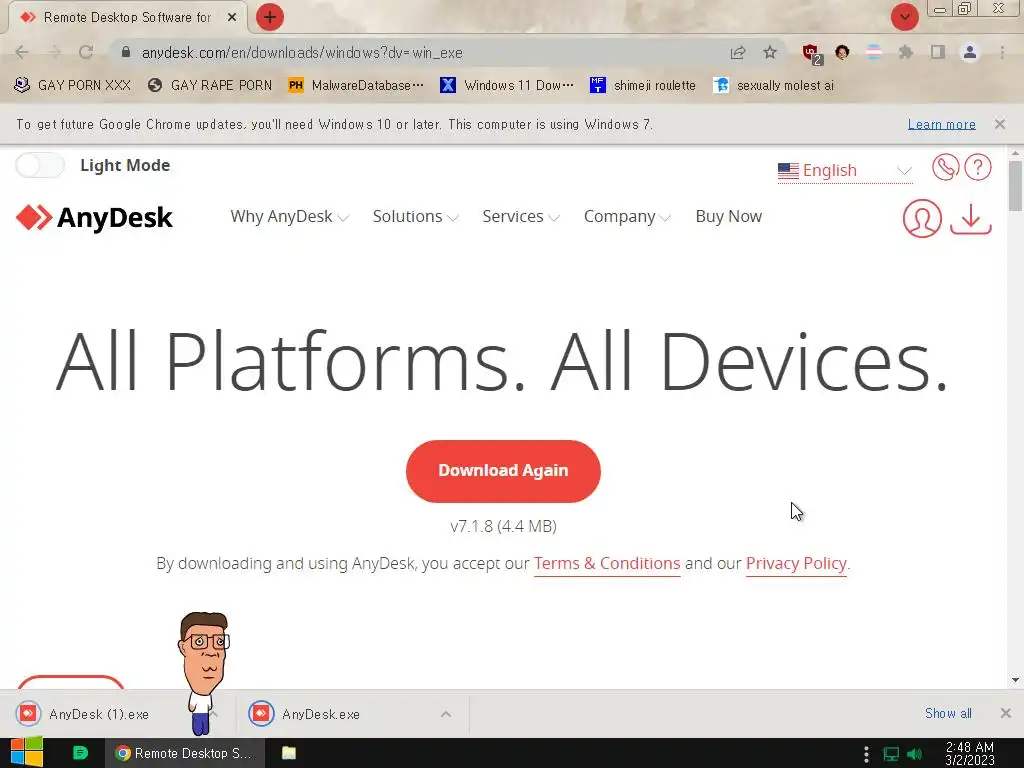The height and width of the screenshot is (768, 1024).
Task: Click the network tray icon
Action: (891, 754)
